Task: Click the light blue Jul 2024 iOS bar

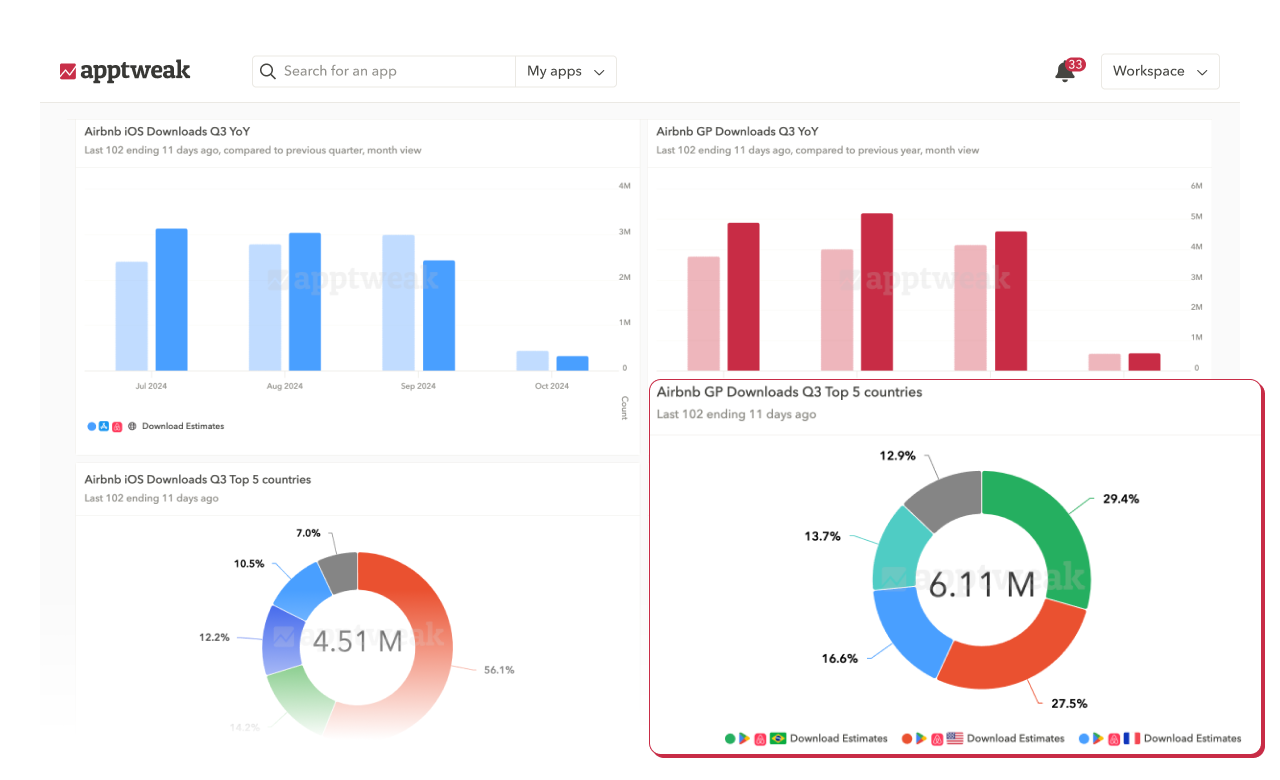Action: (131, 316)
